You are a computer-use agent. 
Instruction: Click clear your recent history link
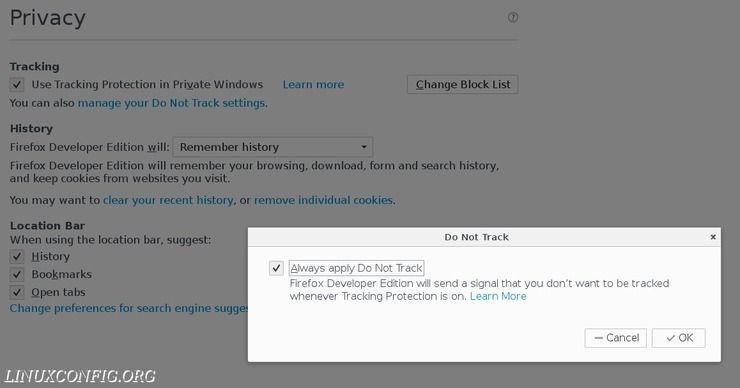click(168, 200)
